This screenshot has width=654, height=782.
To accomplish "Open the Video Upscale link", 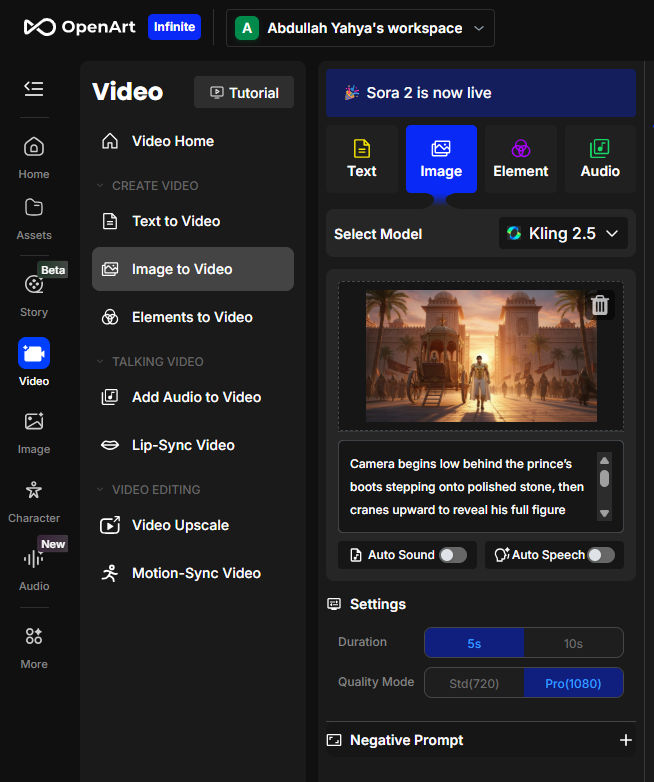I will pyautogui.click(x=180, y=525).
